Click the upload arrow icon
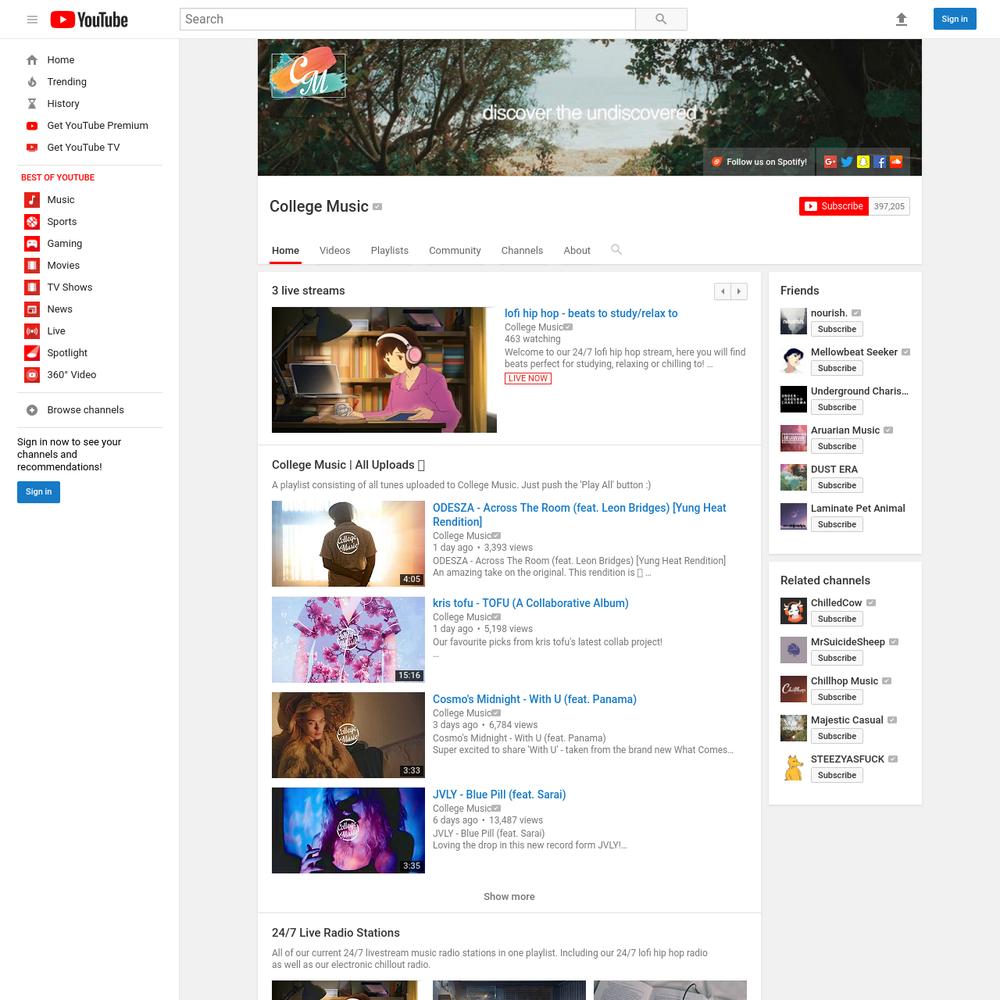The width and height of the screenshot is (1000, 1000). 901,19
